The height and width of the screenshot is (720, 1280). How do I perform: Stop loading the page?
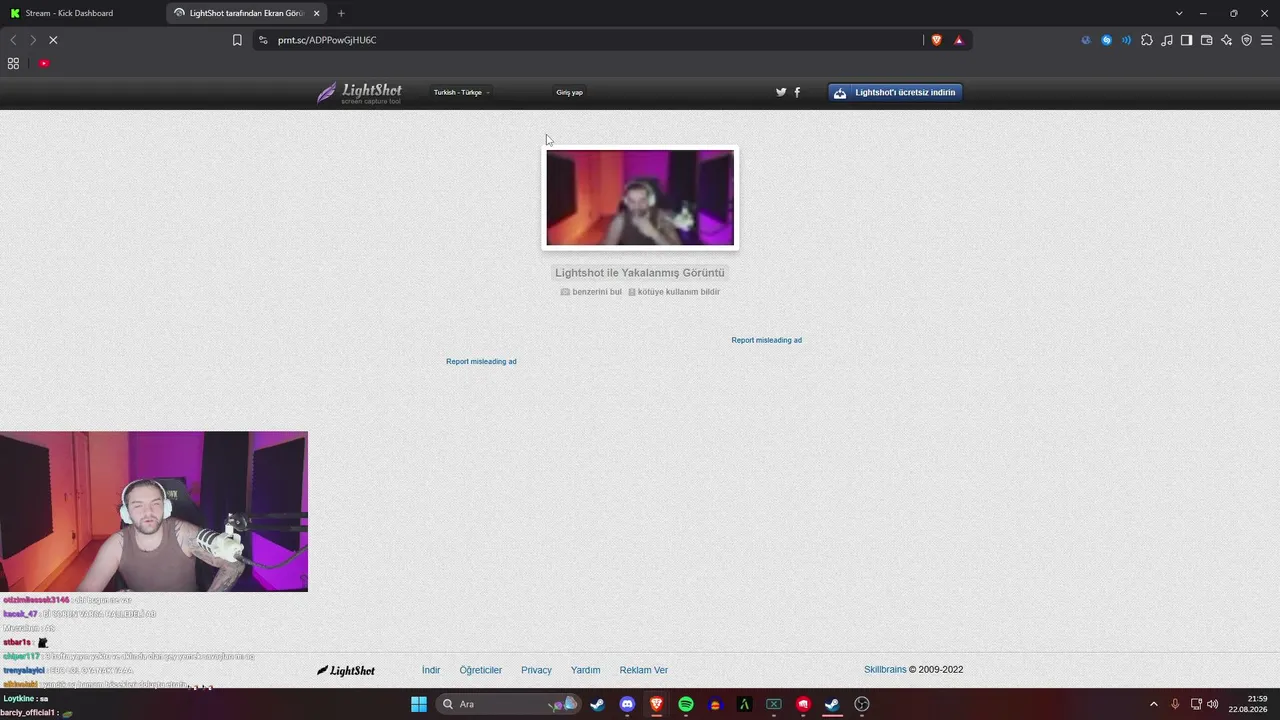pyautogui.click(x=53, y=40)
